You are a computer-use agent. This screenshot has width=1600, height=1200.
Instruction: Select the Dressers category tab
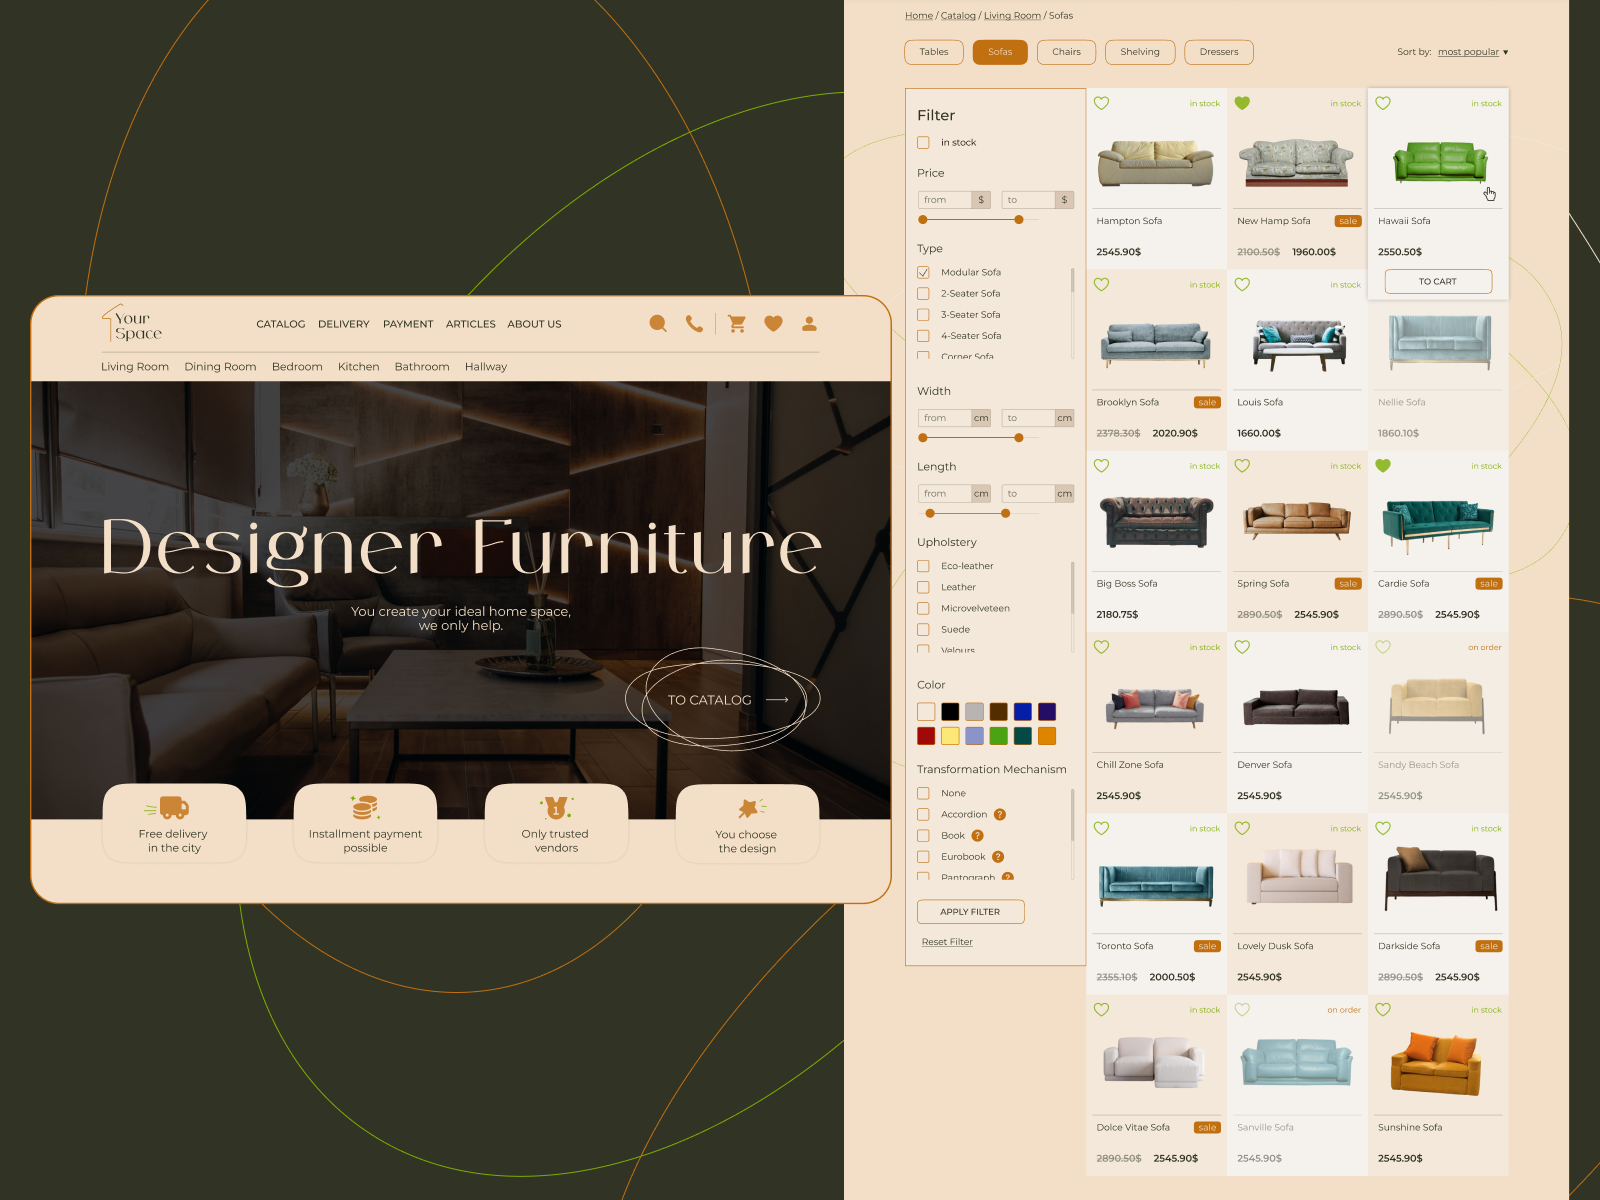click(x=1219, y=52)
